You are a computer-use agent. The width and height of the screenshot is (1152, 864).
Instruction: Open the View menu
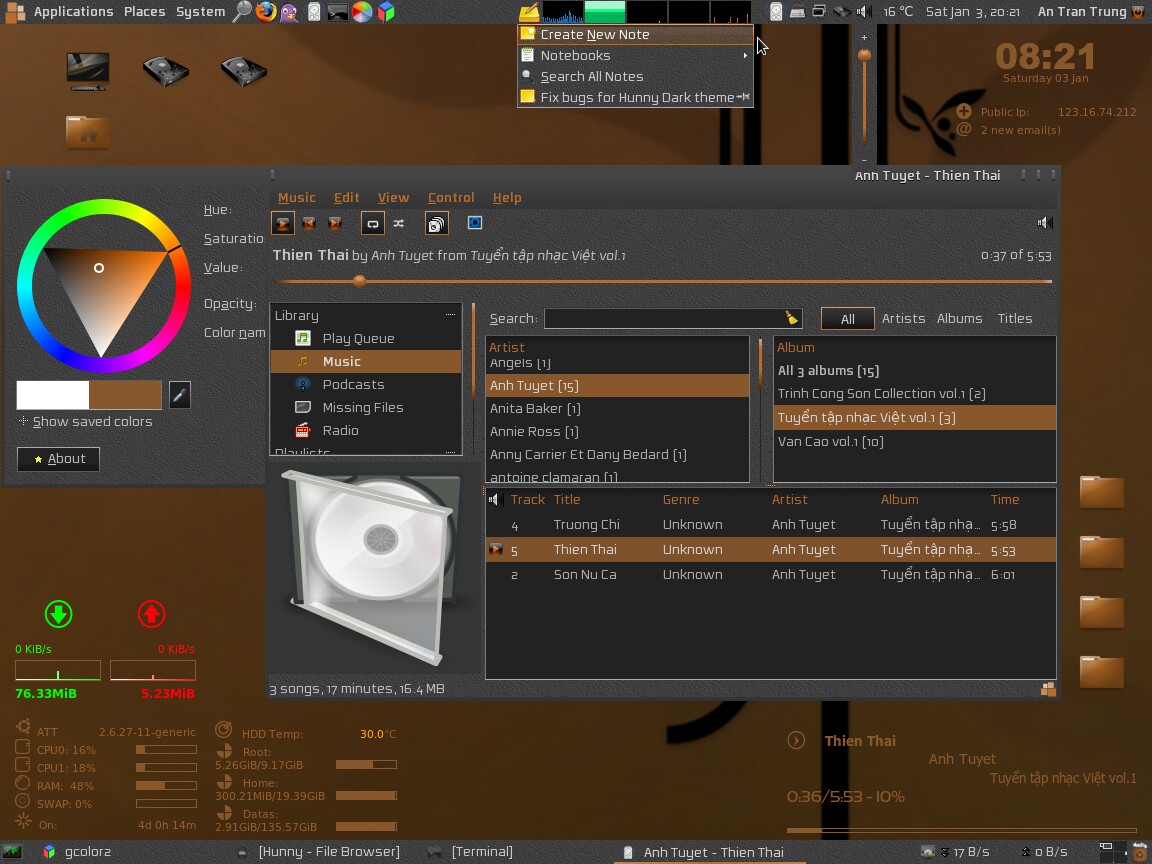(393, 198)
